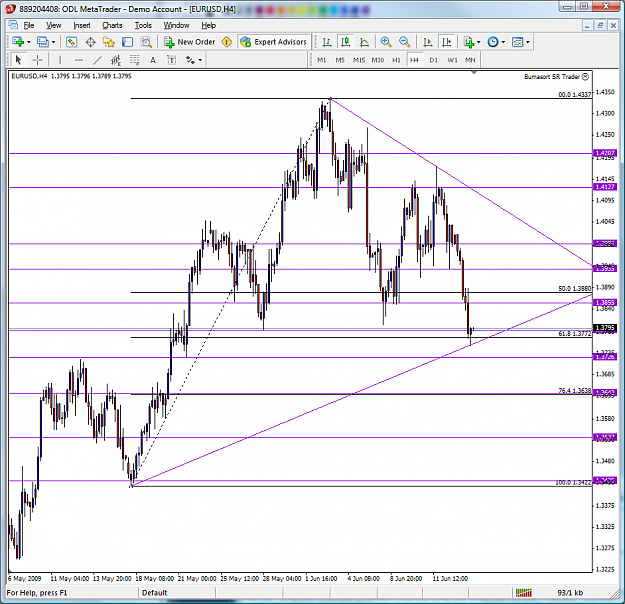Open Data Window crosshair-circle icon

pyautogui.click(x=90, y=41)
